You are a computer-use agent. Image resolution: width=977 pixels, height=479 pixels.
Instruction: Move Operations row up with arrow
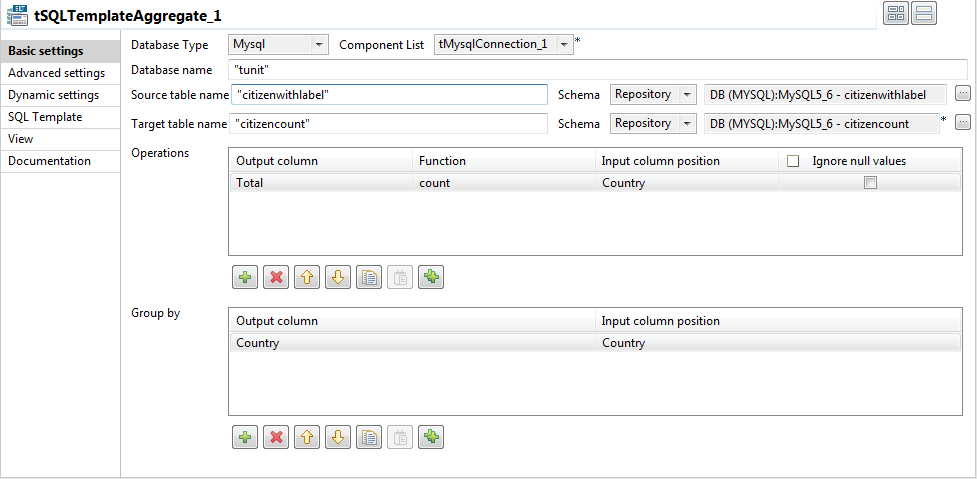click(x=307, y=277)
